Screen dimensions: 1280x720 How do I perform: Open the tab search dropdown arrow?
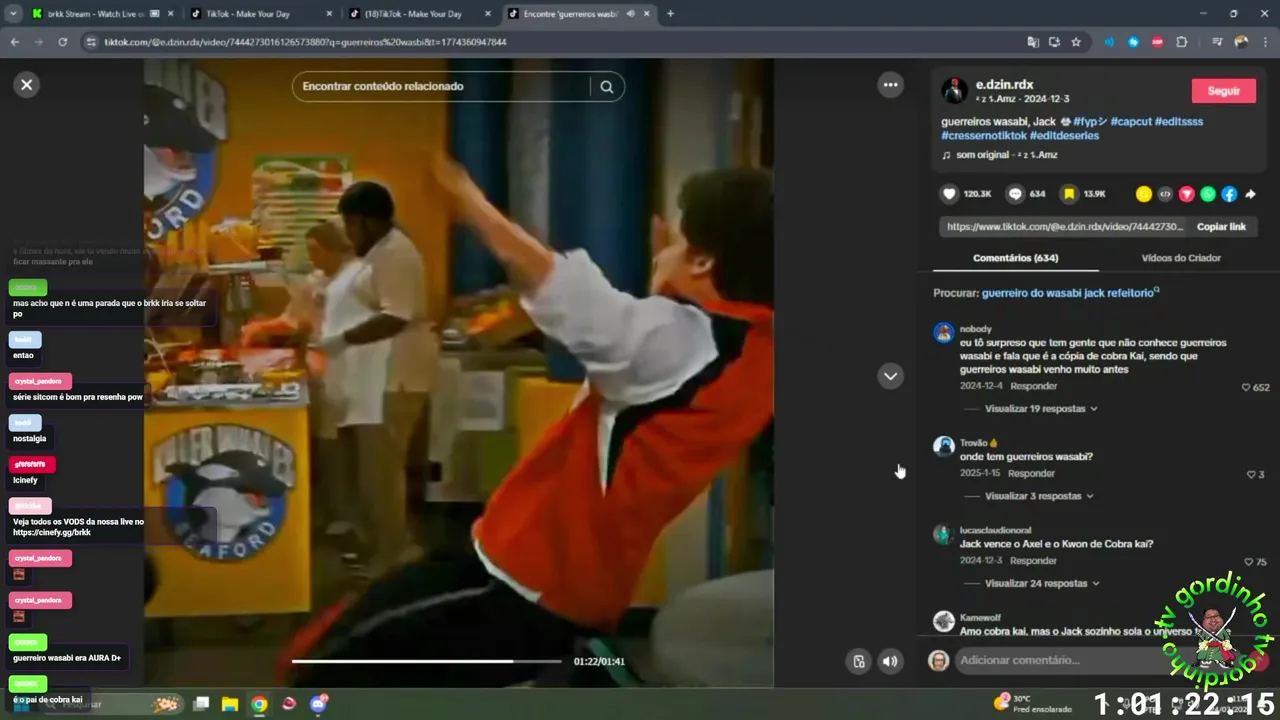[13, 14]
